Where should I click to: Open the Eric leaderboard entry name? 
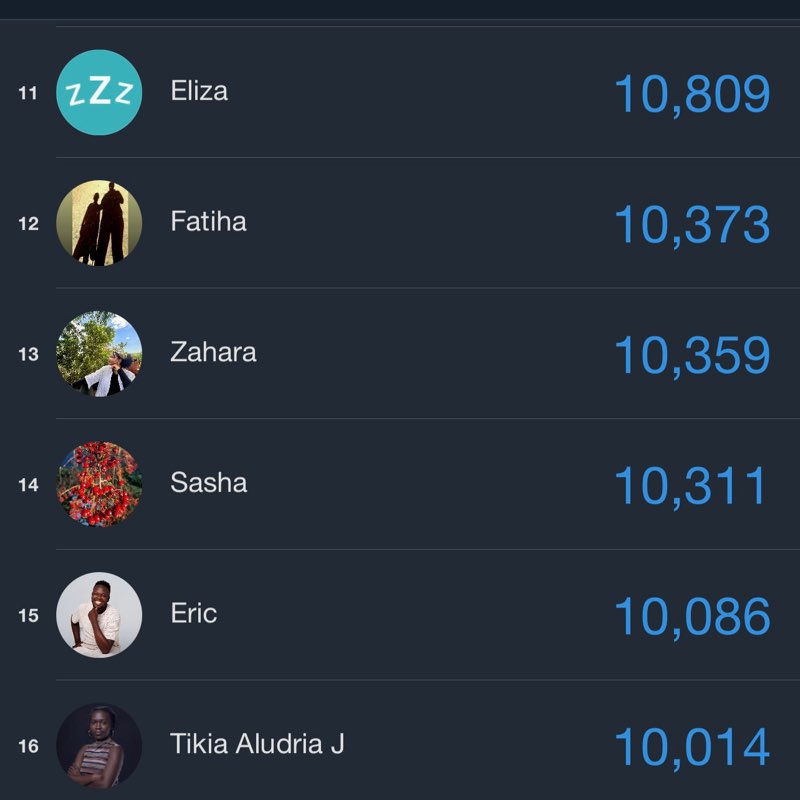[193, 614]
